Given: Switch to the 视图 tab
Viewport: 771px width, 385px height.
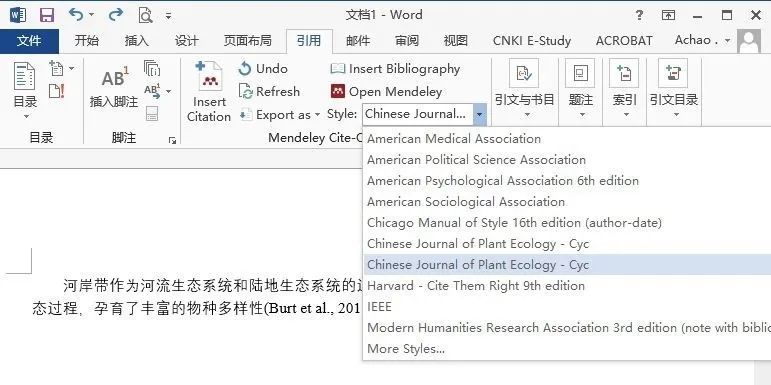Looking at the screenshot, I should [x=455, y=41].
